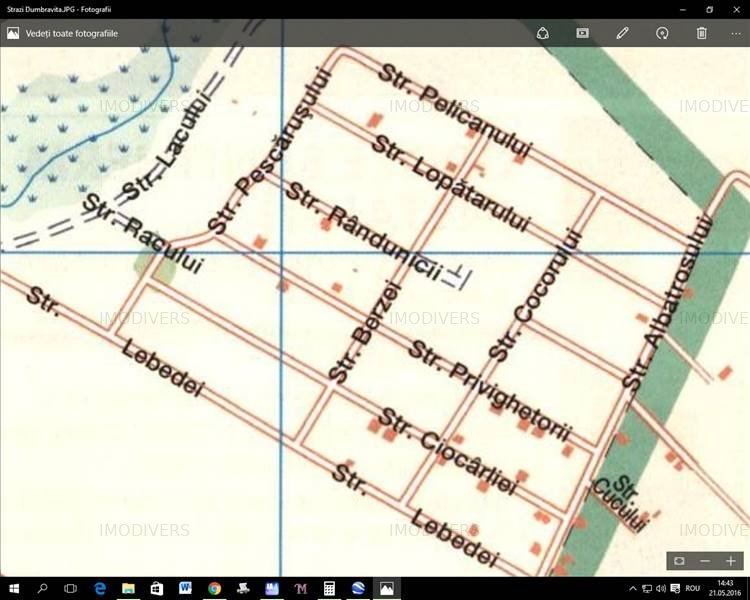The height and width of the screenshot is (600, 750).
Task: Open the Calculator from the taskbar
Action: pyautogui.click(x=329, y=589)
